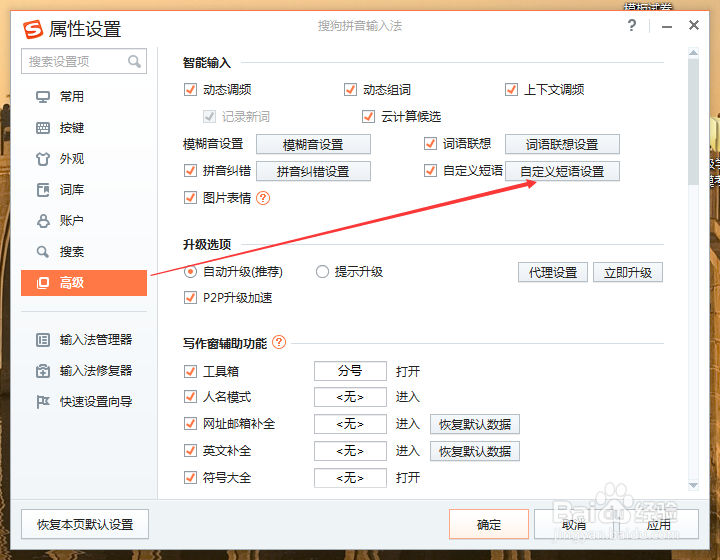Select 提示升级 radio button

point(322,272)
